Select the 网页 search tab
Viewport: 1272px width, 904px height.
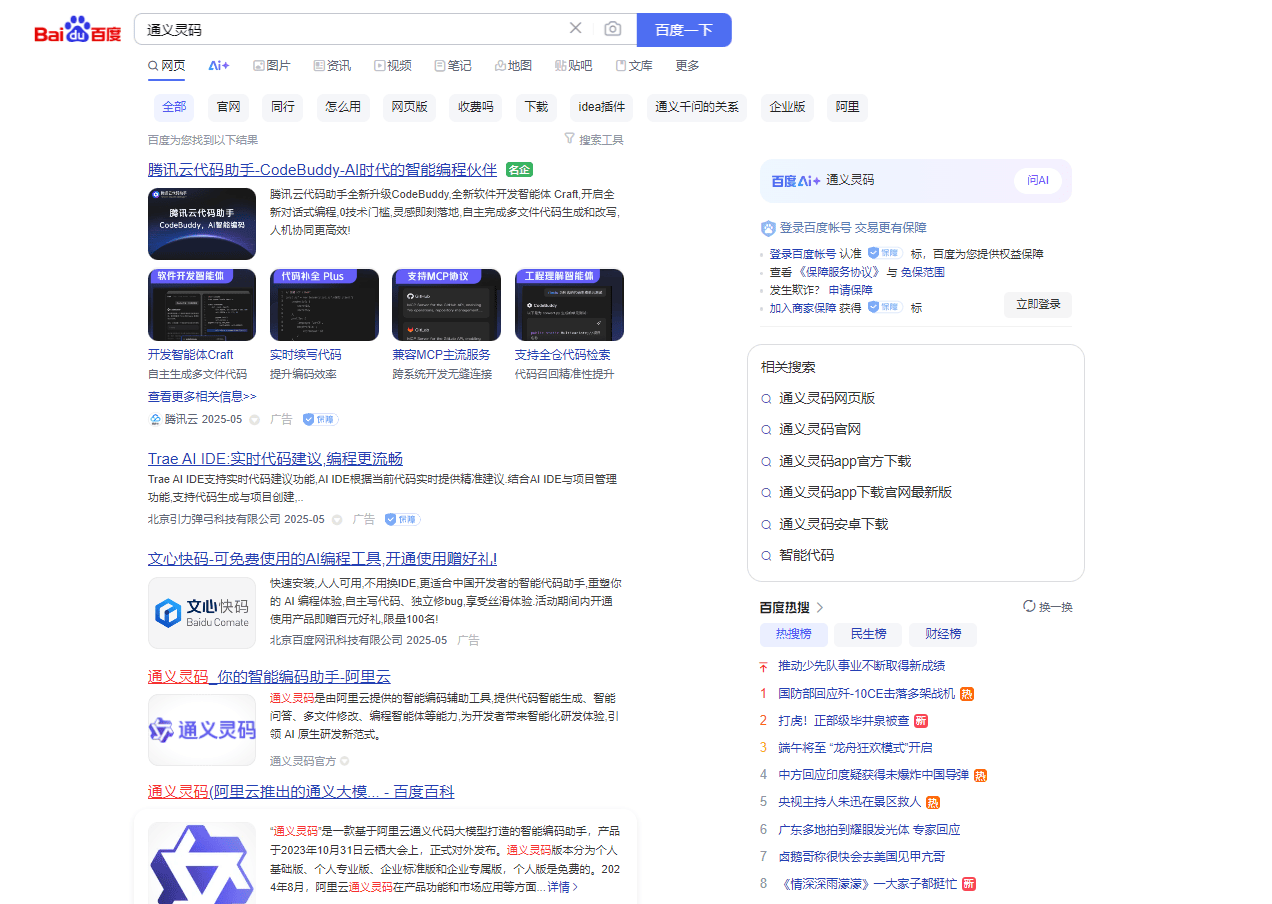point(166,66)
